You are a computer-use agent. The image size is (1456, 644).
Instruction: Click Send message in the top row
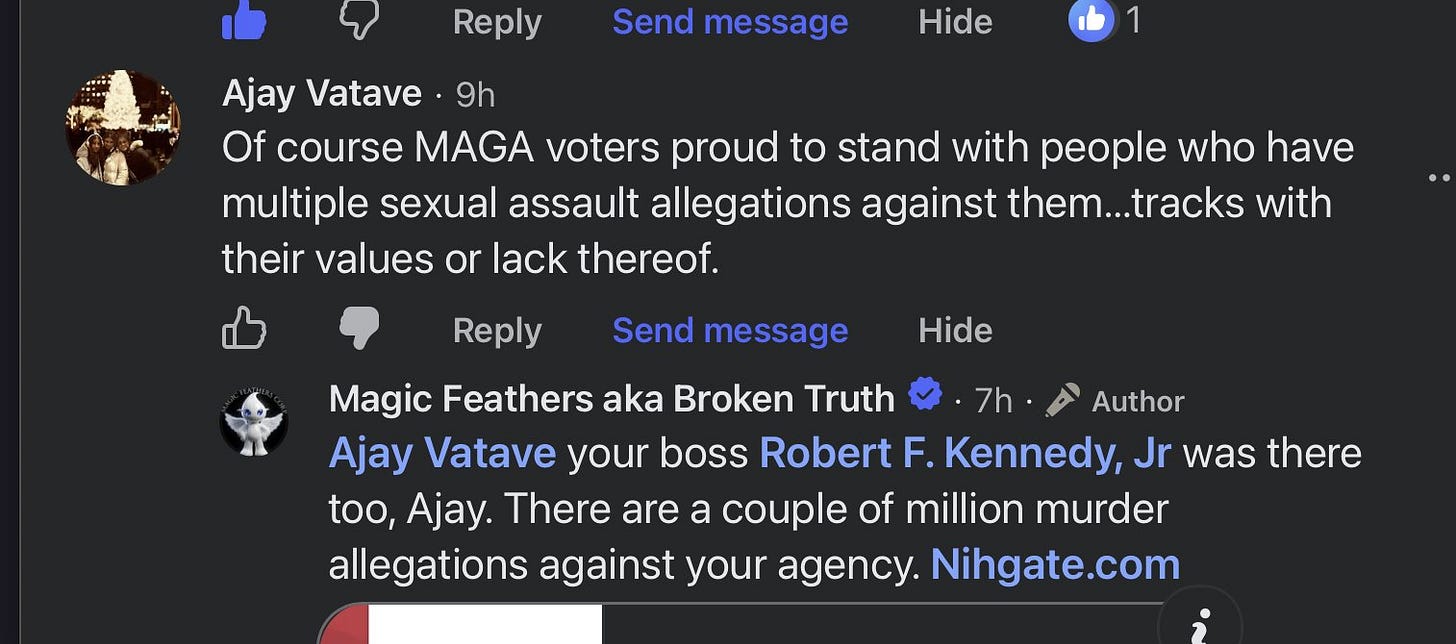pyautogui.click(x=730, y=21)
